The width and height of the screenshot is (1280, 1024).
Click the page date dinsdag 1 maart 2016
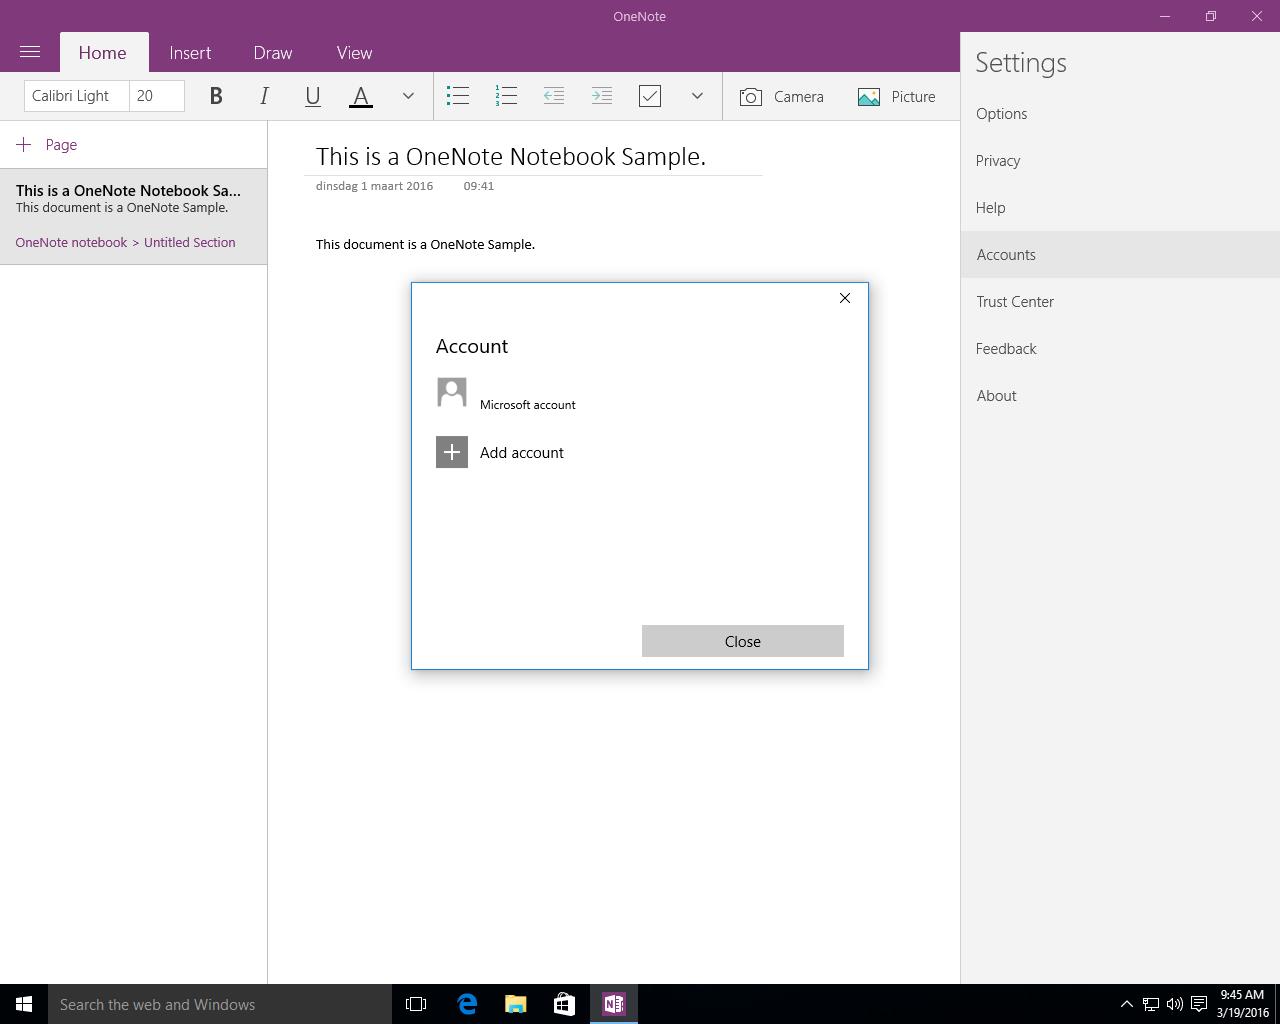(374, 186)
